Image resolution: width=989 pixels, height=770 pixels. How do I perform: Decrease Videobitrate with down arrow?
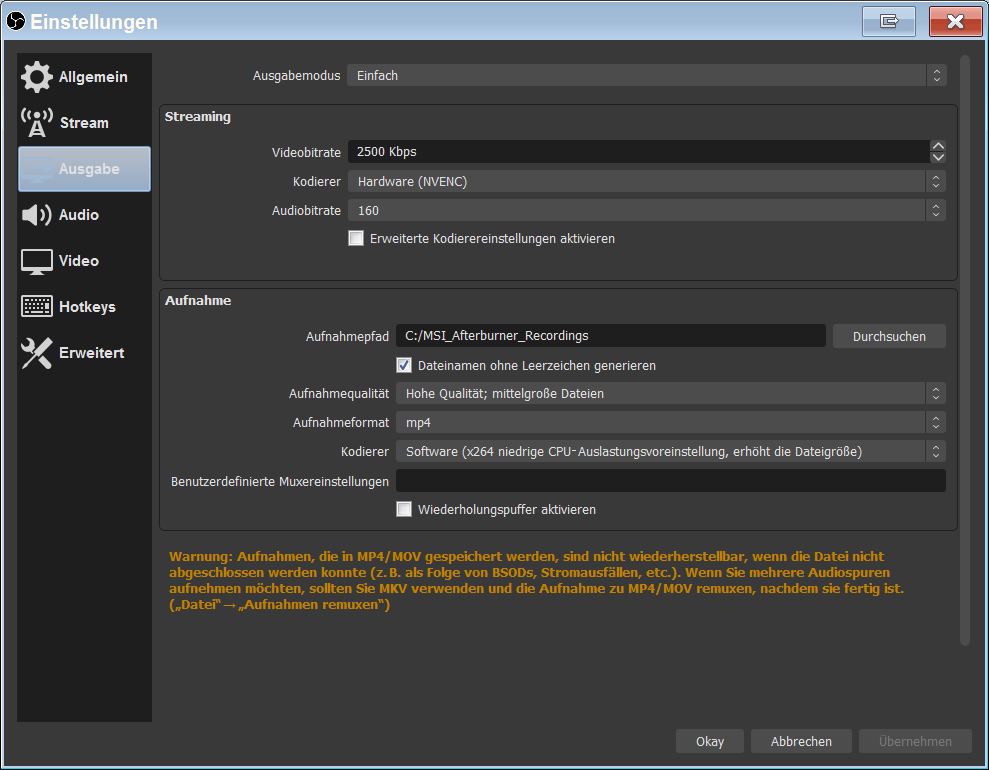pos(938,158)
